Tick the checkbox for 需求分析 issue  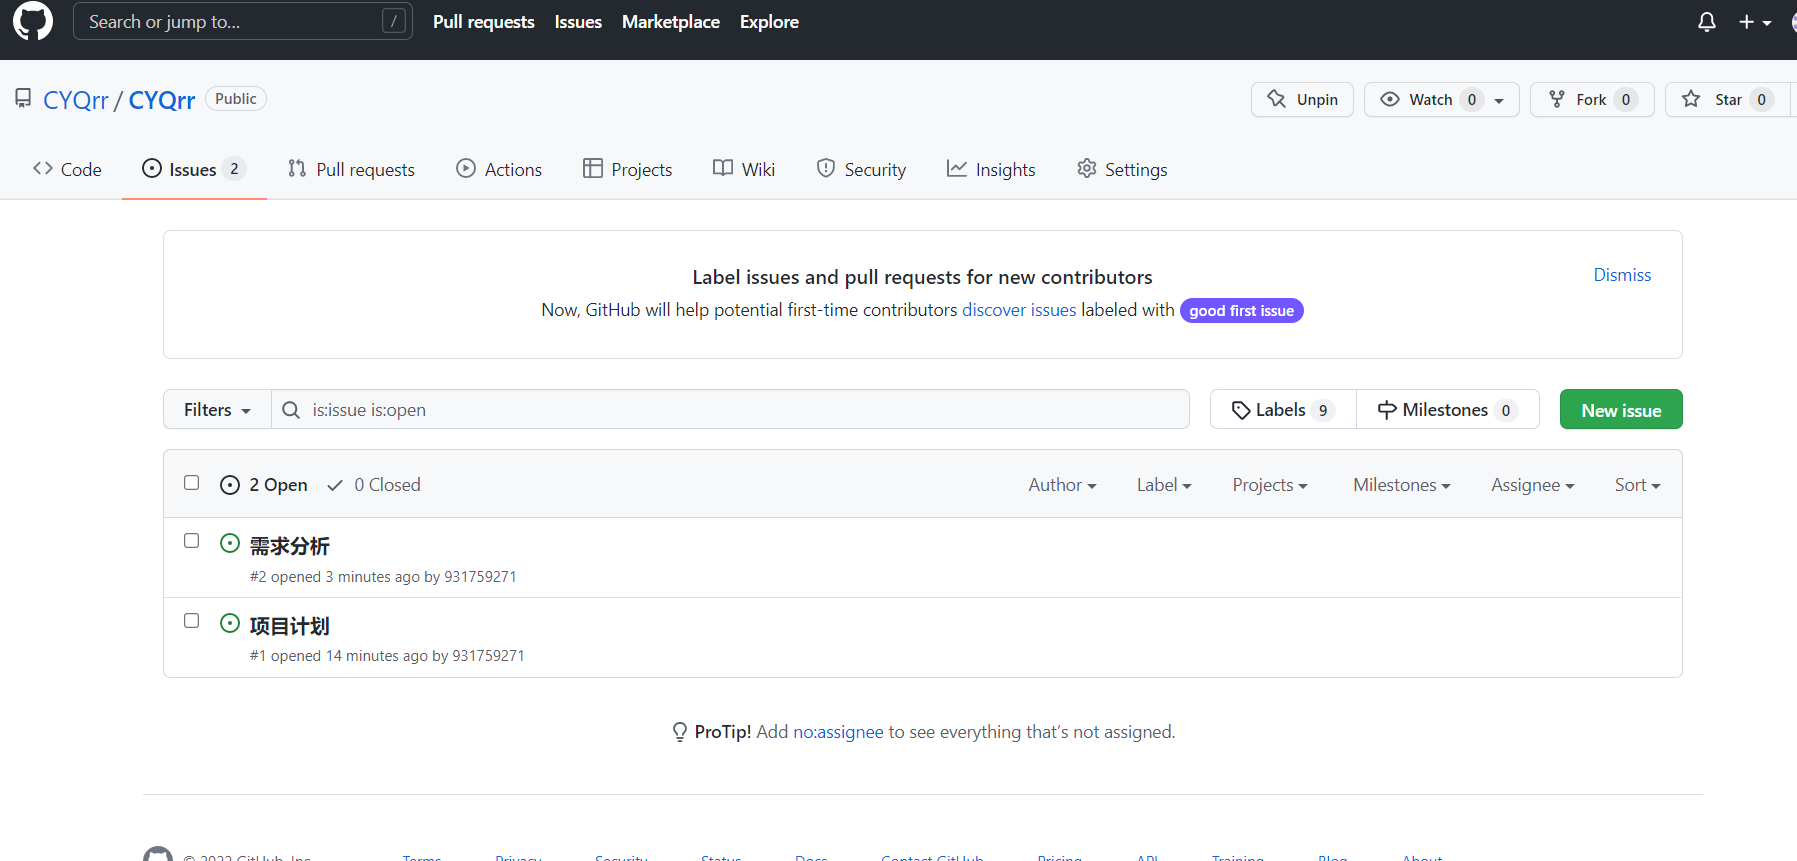tap(192, 541)
